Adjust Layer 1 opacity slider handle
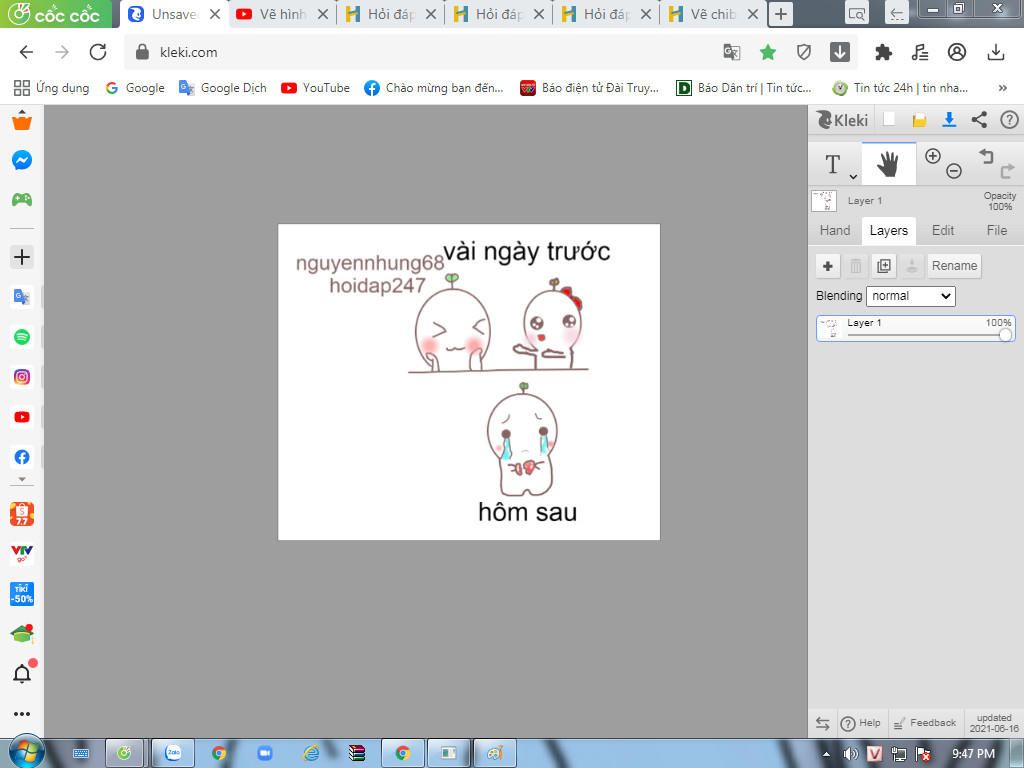 coord(1005,335)
